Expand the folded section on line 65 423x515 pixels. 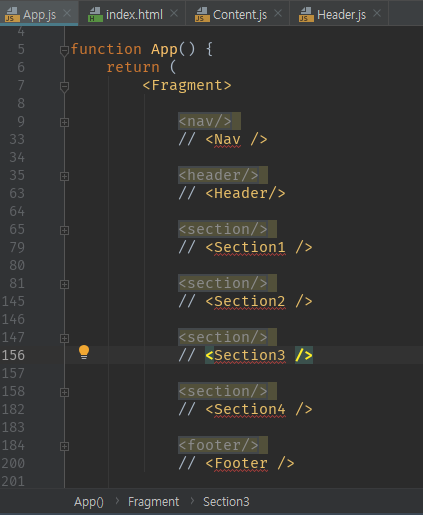(64, 230)
